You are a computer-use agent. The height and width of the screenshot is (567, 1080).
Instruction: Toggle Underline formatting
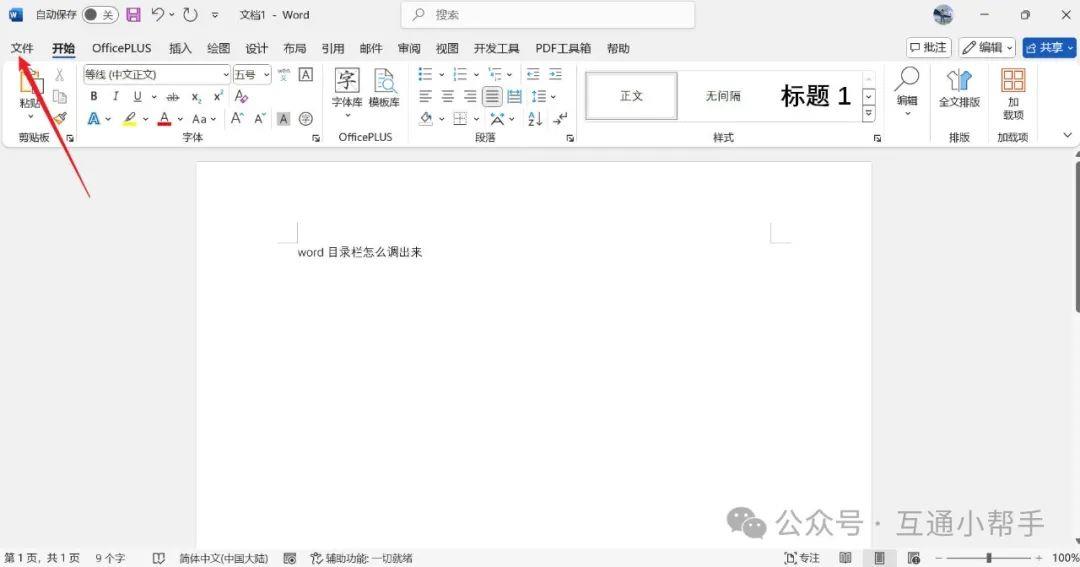click(138, 96)
